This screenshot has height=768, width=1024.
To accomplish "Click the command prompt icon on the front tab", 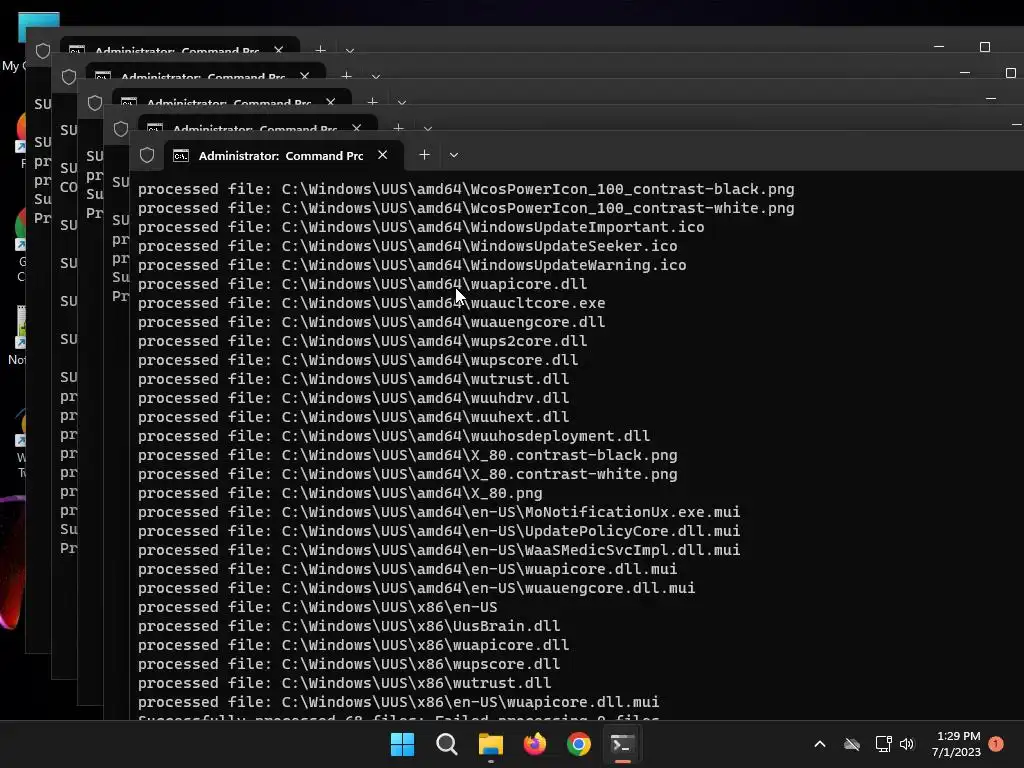I will tap(181, 155).
